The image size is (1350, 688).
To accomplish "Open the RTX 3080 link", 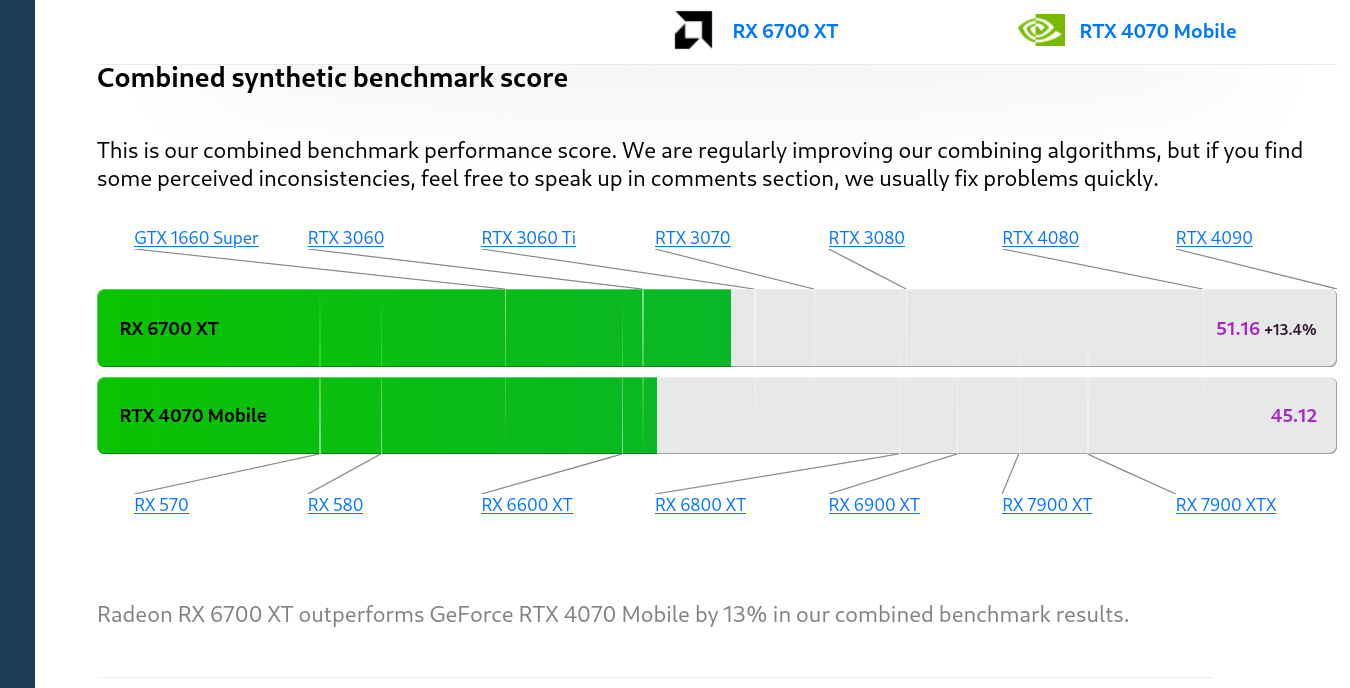I will point(866,238).
